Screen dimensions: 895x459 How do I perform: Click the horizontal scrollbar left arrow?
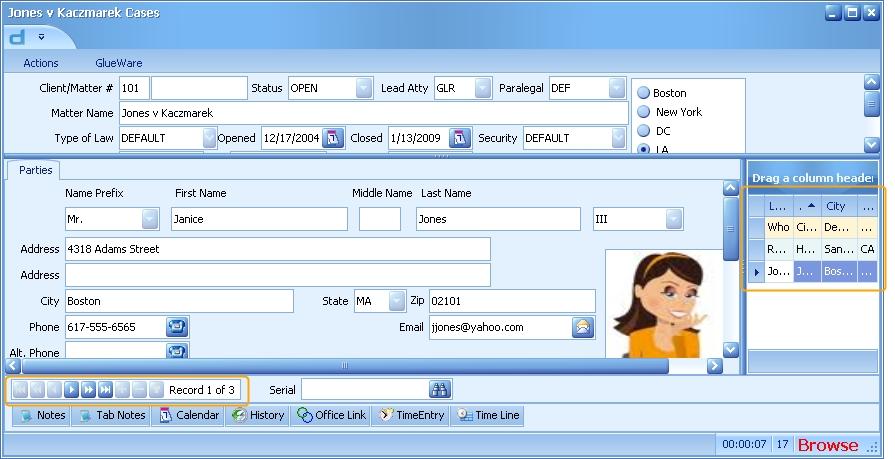pyautogui.click(x=13, y=366)
